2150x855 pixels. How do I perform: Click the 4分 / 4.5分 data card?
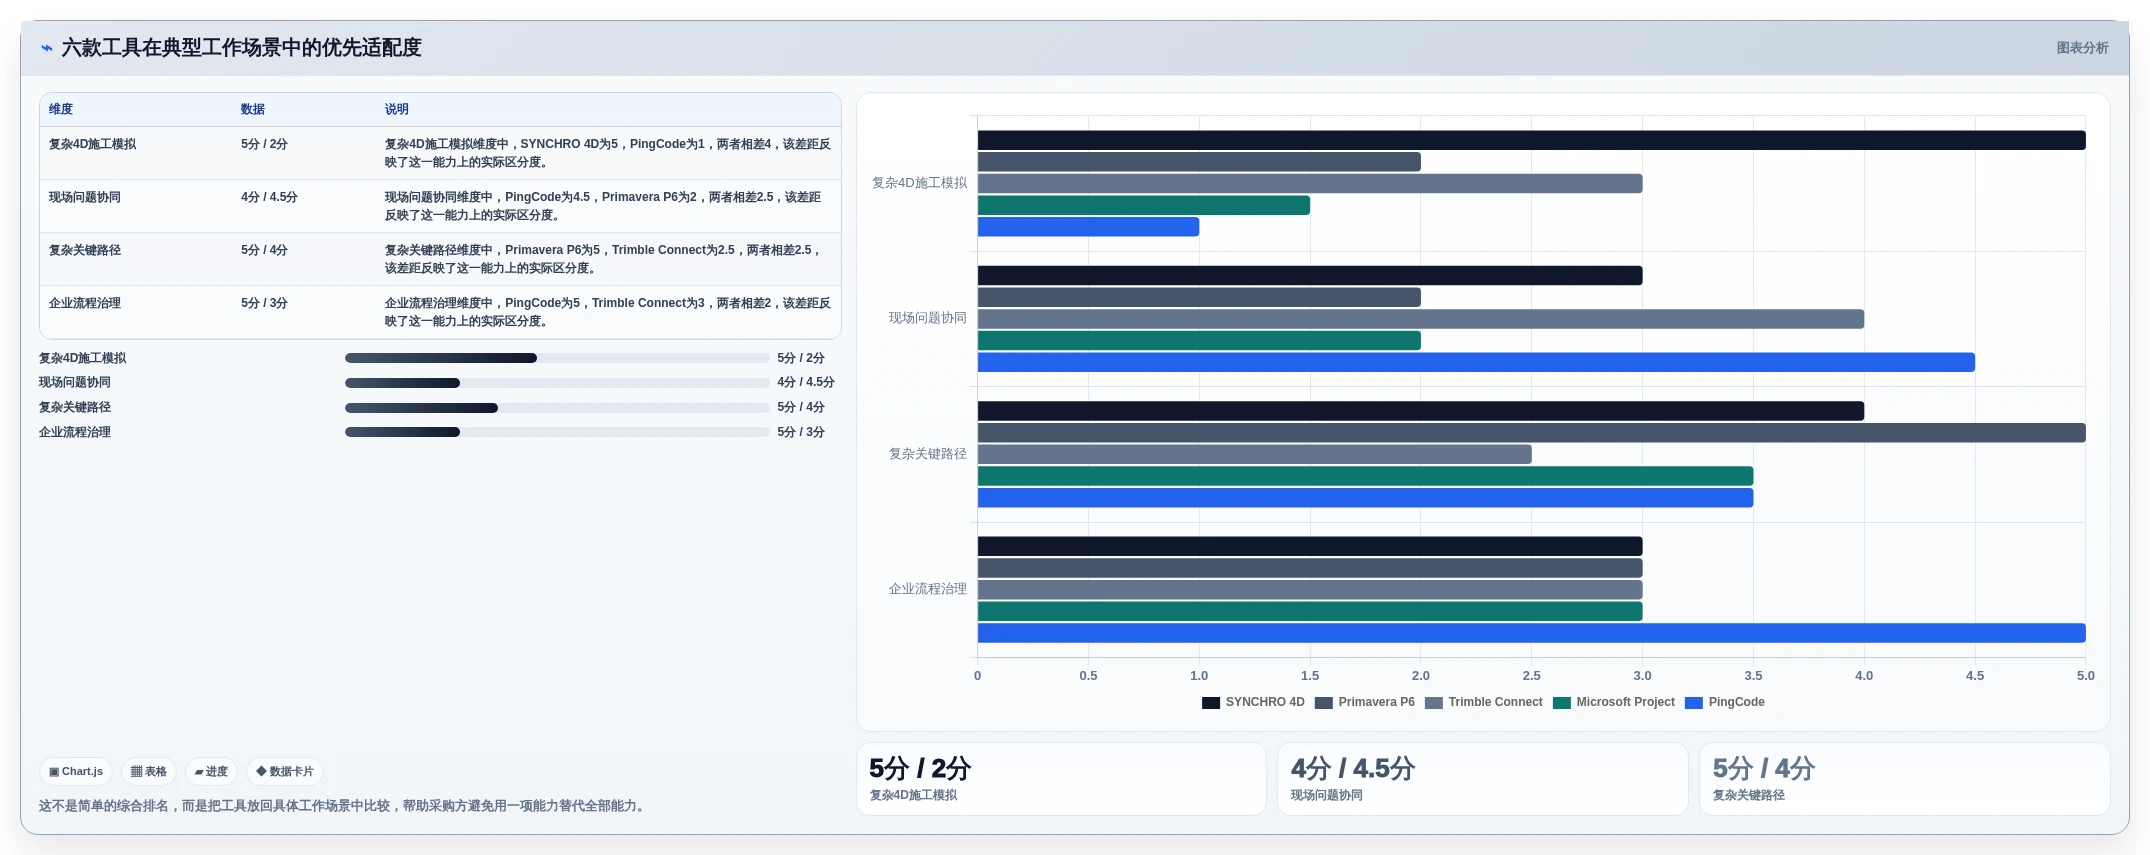click(1483, 779)
